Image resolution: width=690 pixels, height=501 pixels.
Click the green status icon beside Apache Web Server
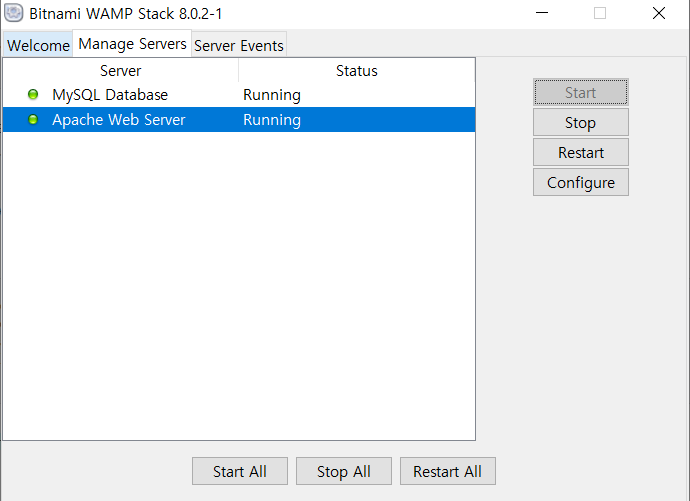33,119
